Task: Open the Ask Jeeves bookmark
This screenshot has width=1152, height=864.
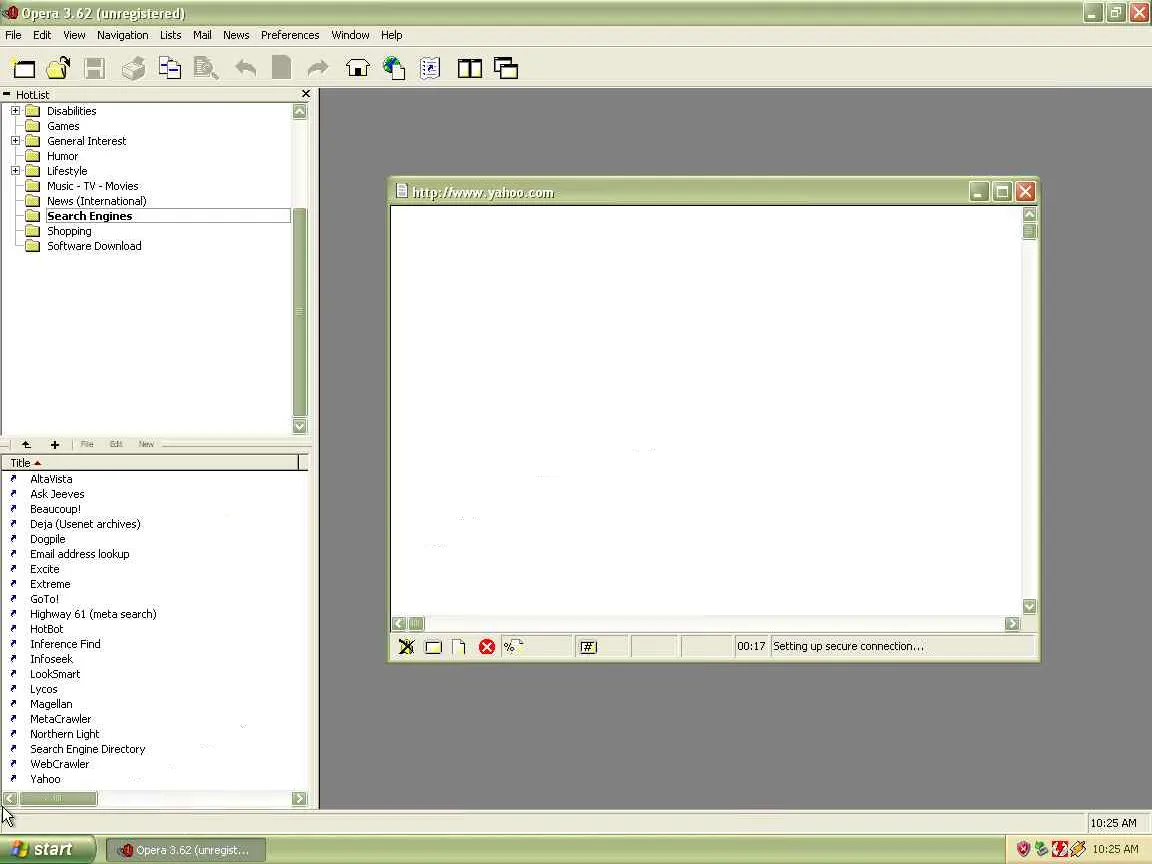Action: [x=57, y=494]
